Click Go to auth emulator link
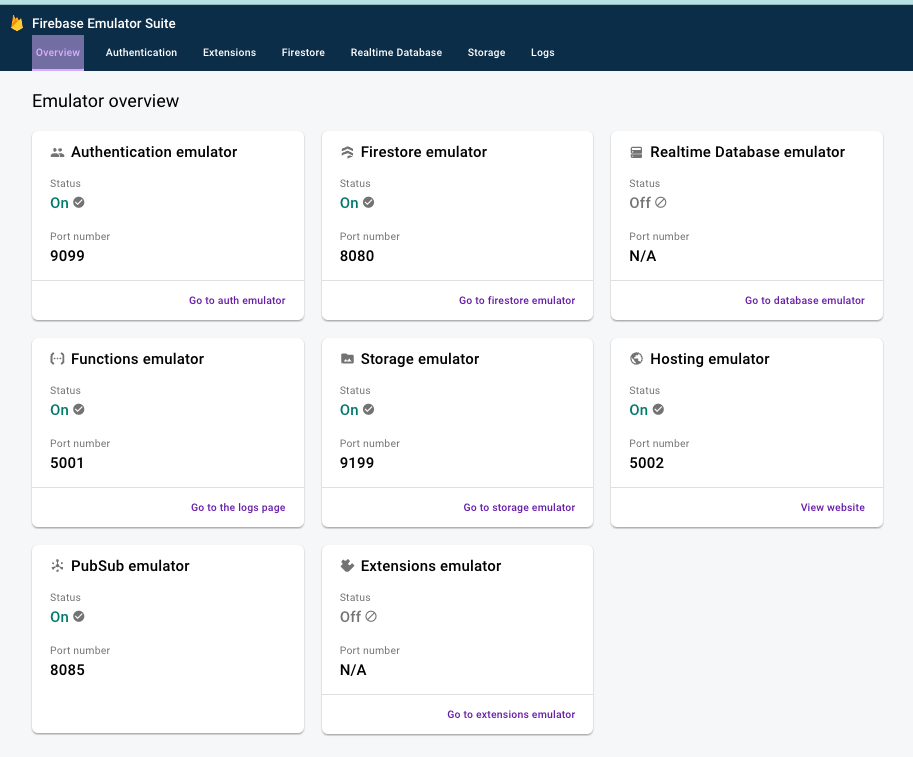 pyautogui.click(x=237, y=300)
